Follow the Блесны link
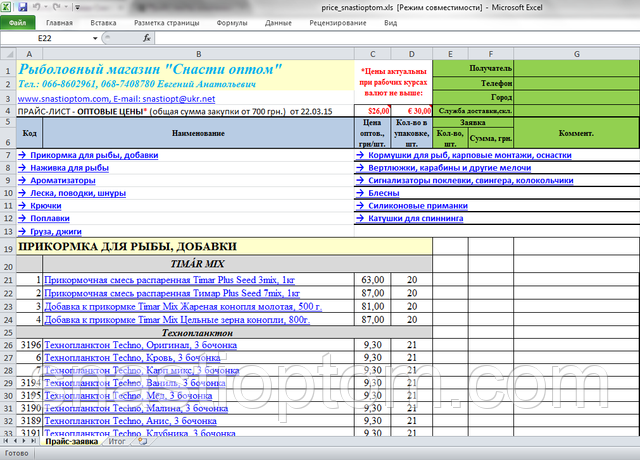 tap(378, 193)
